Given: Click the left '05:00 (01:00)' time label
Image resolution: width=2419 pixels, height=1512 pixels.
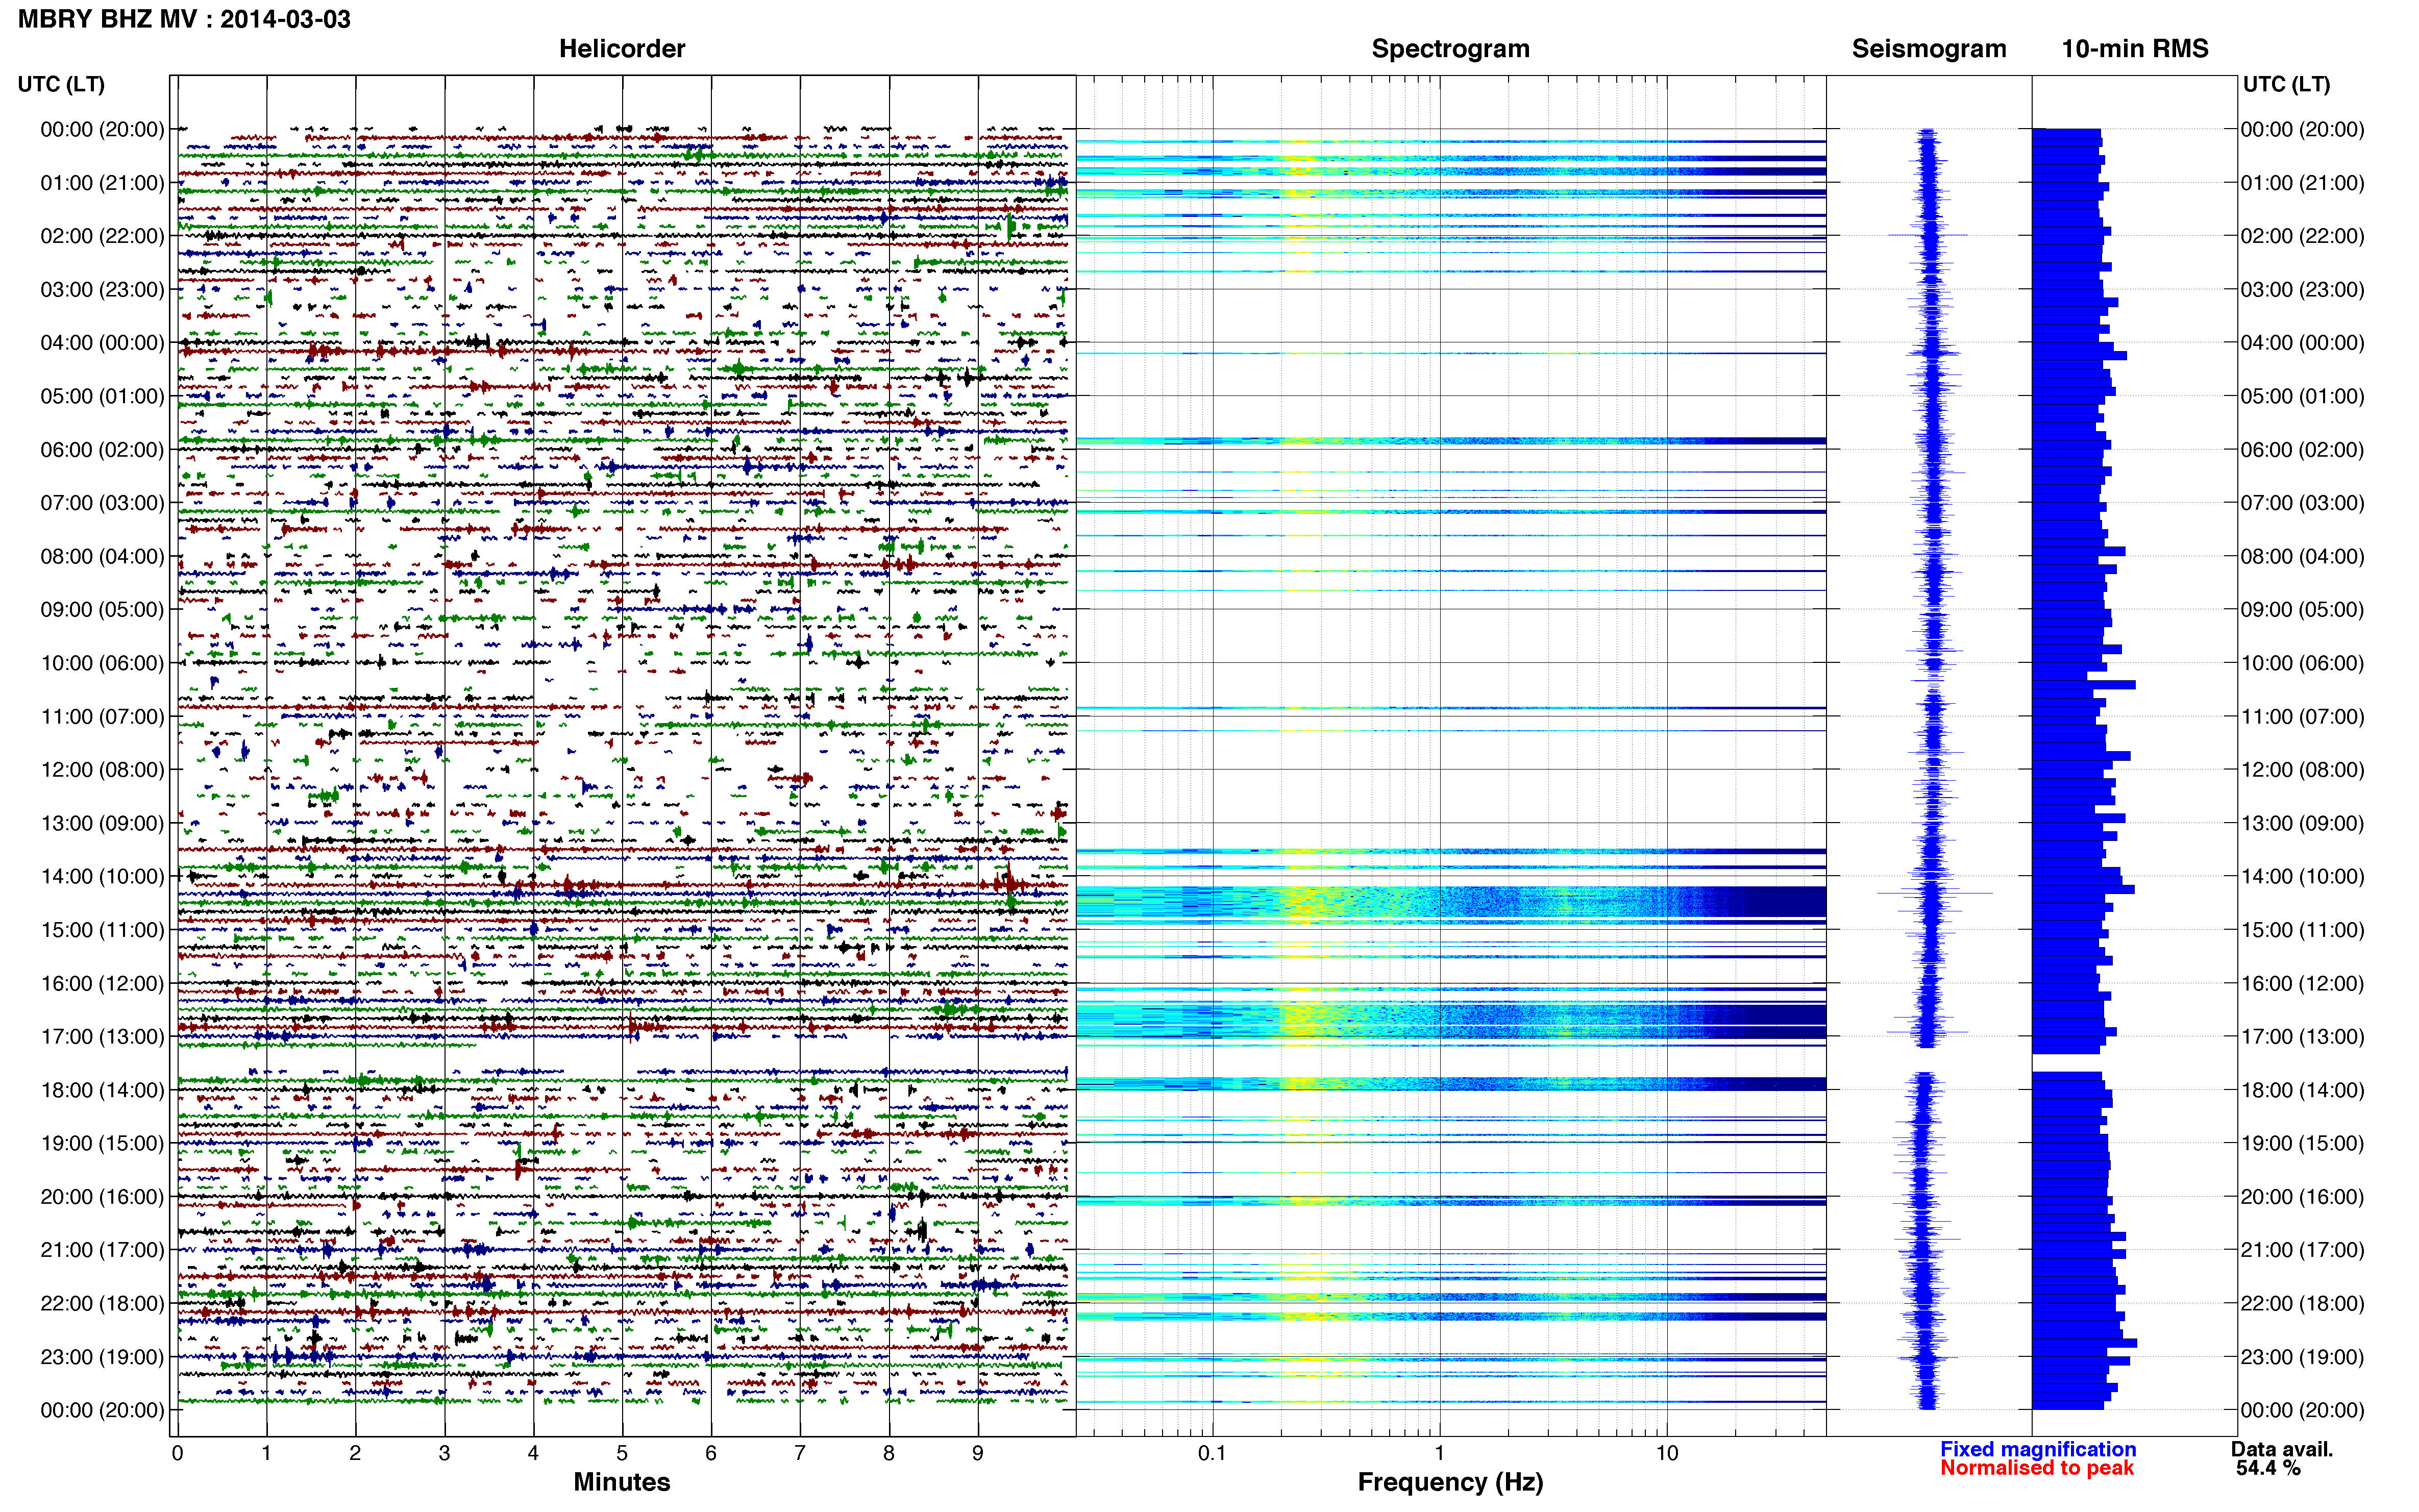Looking at the screenshot, I should tap(102, 396).
